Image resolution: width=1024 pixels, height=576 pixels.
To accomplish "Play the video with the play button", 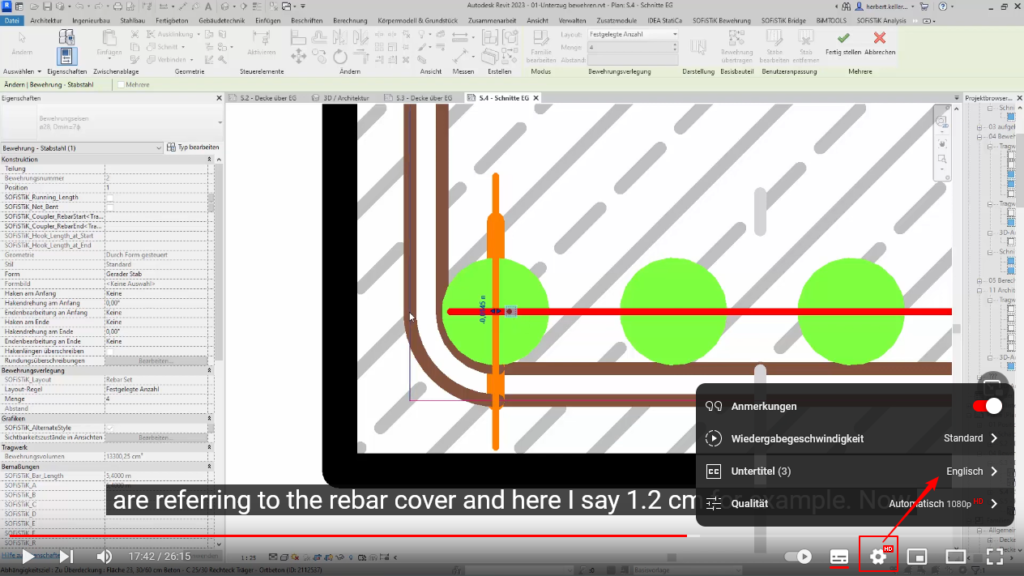I will point(27,556).
